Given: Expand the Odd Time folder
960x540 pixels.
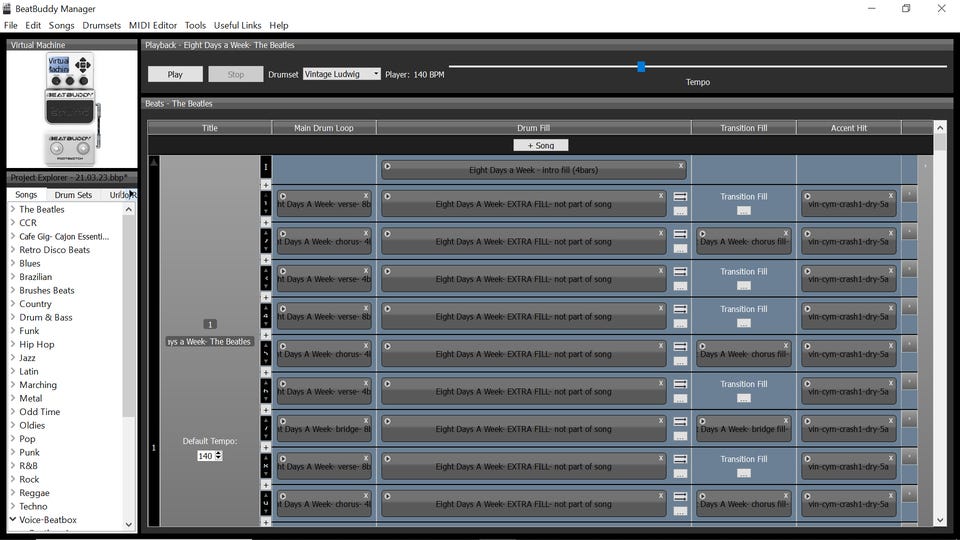Looking at the screenshot, I should click(x=13, y=411).
